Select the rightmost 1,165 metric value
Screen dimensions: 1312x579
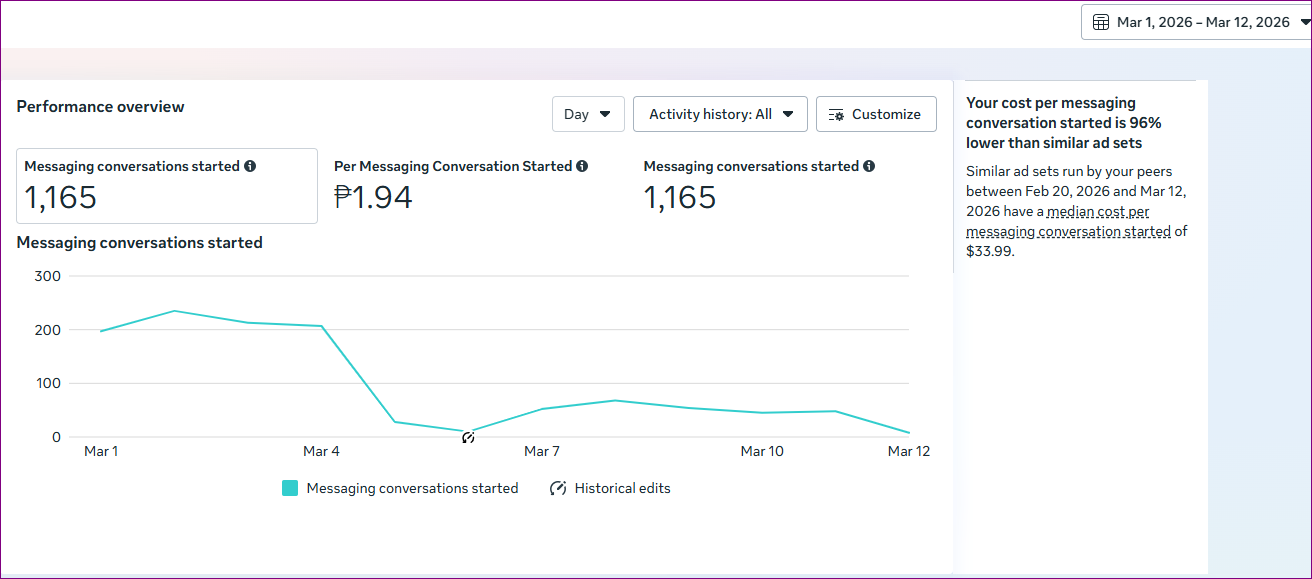(x=680, y=197)
